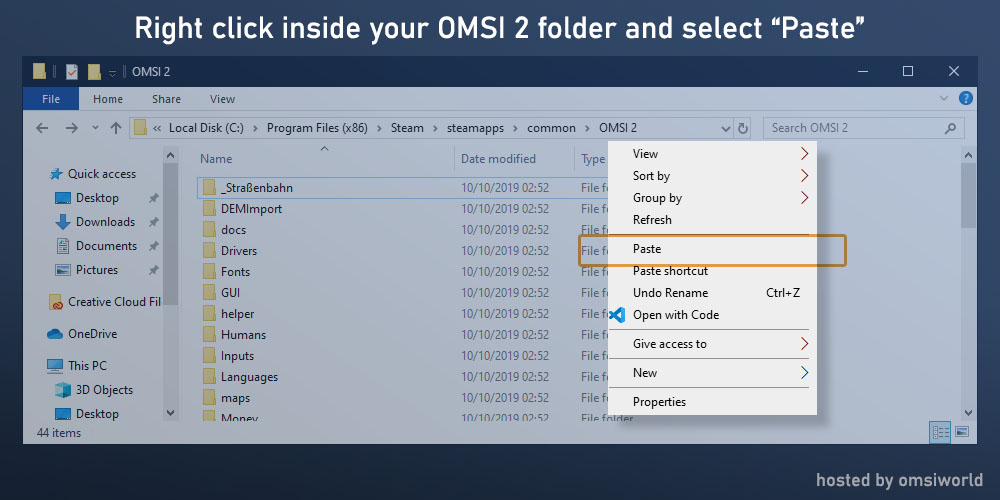Select the Drivers folder icon
Screen dimensions: 1000x500
point(209,251)
